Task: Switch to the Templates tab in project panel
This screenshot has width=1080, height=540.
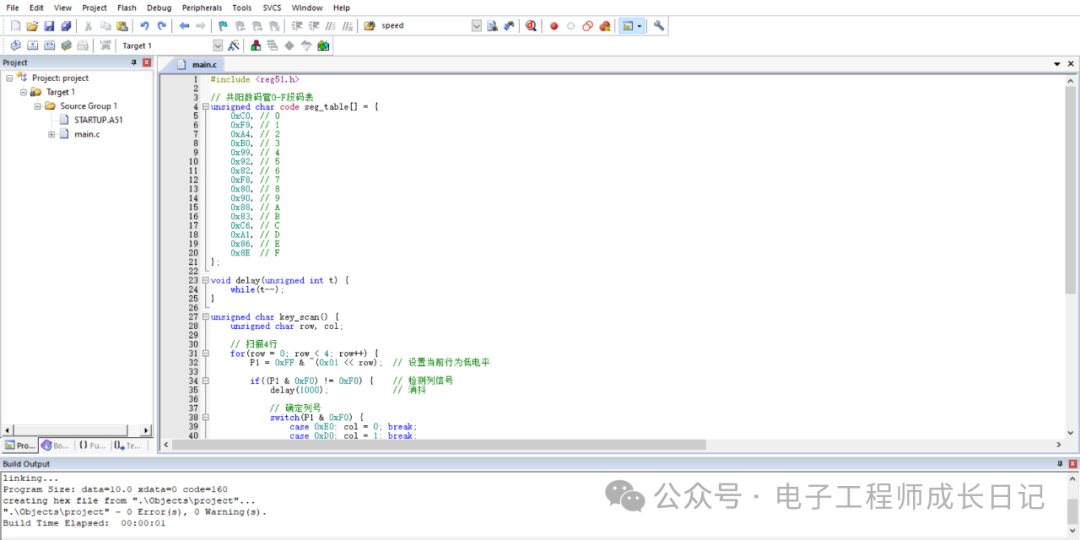Action: pyautogui.click(x=129, y=446)
